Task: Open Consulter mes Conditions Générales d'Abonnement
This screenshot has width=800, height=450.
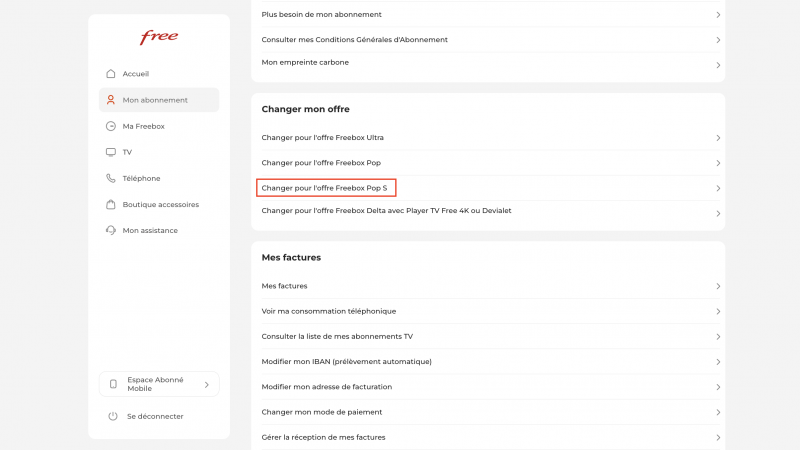Action: [354, 40]
